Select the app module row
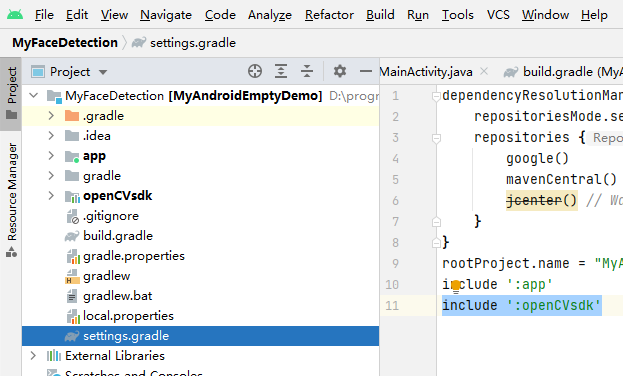This screenshot has height=376, width=623. coord(201,155)
